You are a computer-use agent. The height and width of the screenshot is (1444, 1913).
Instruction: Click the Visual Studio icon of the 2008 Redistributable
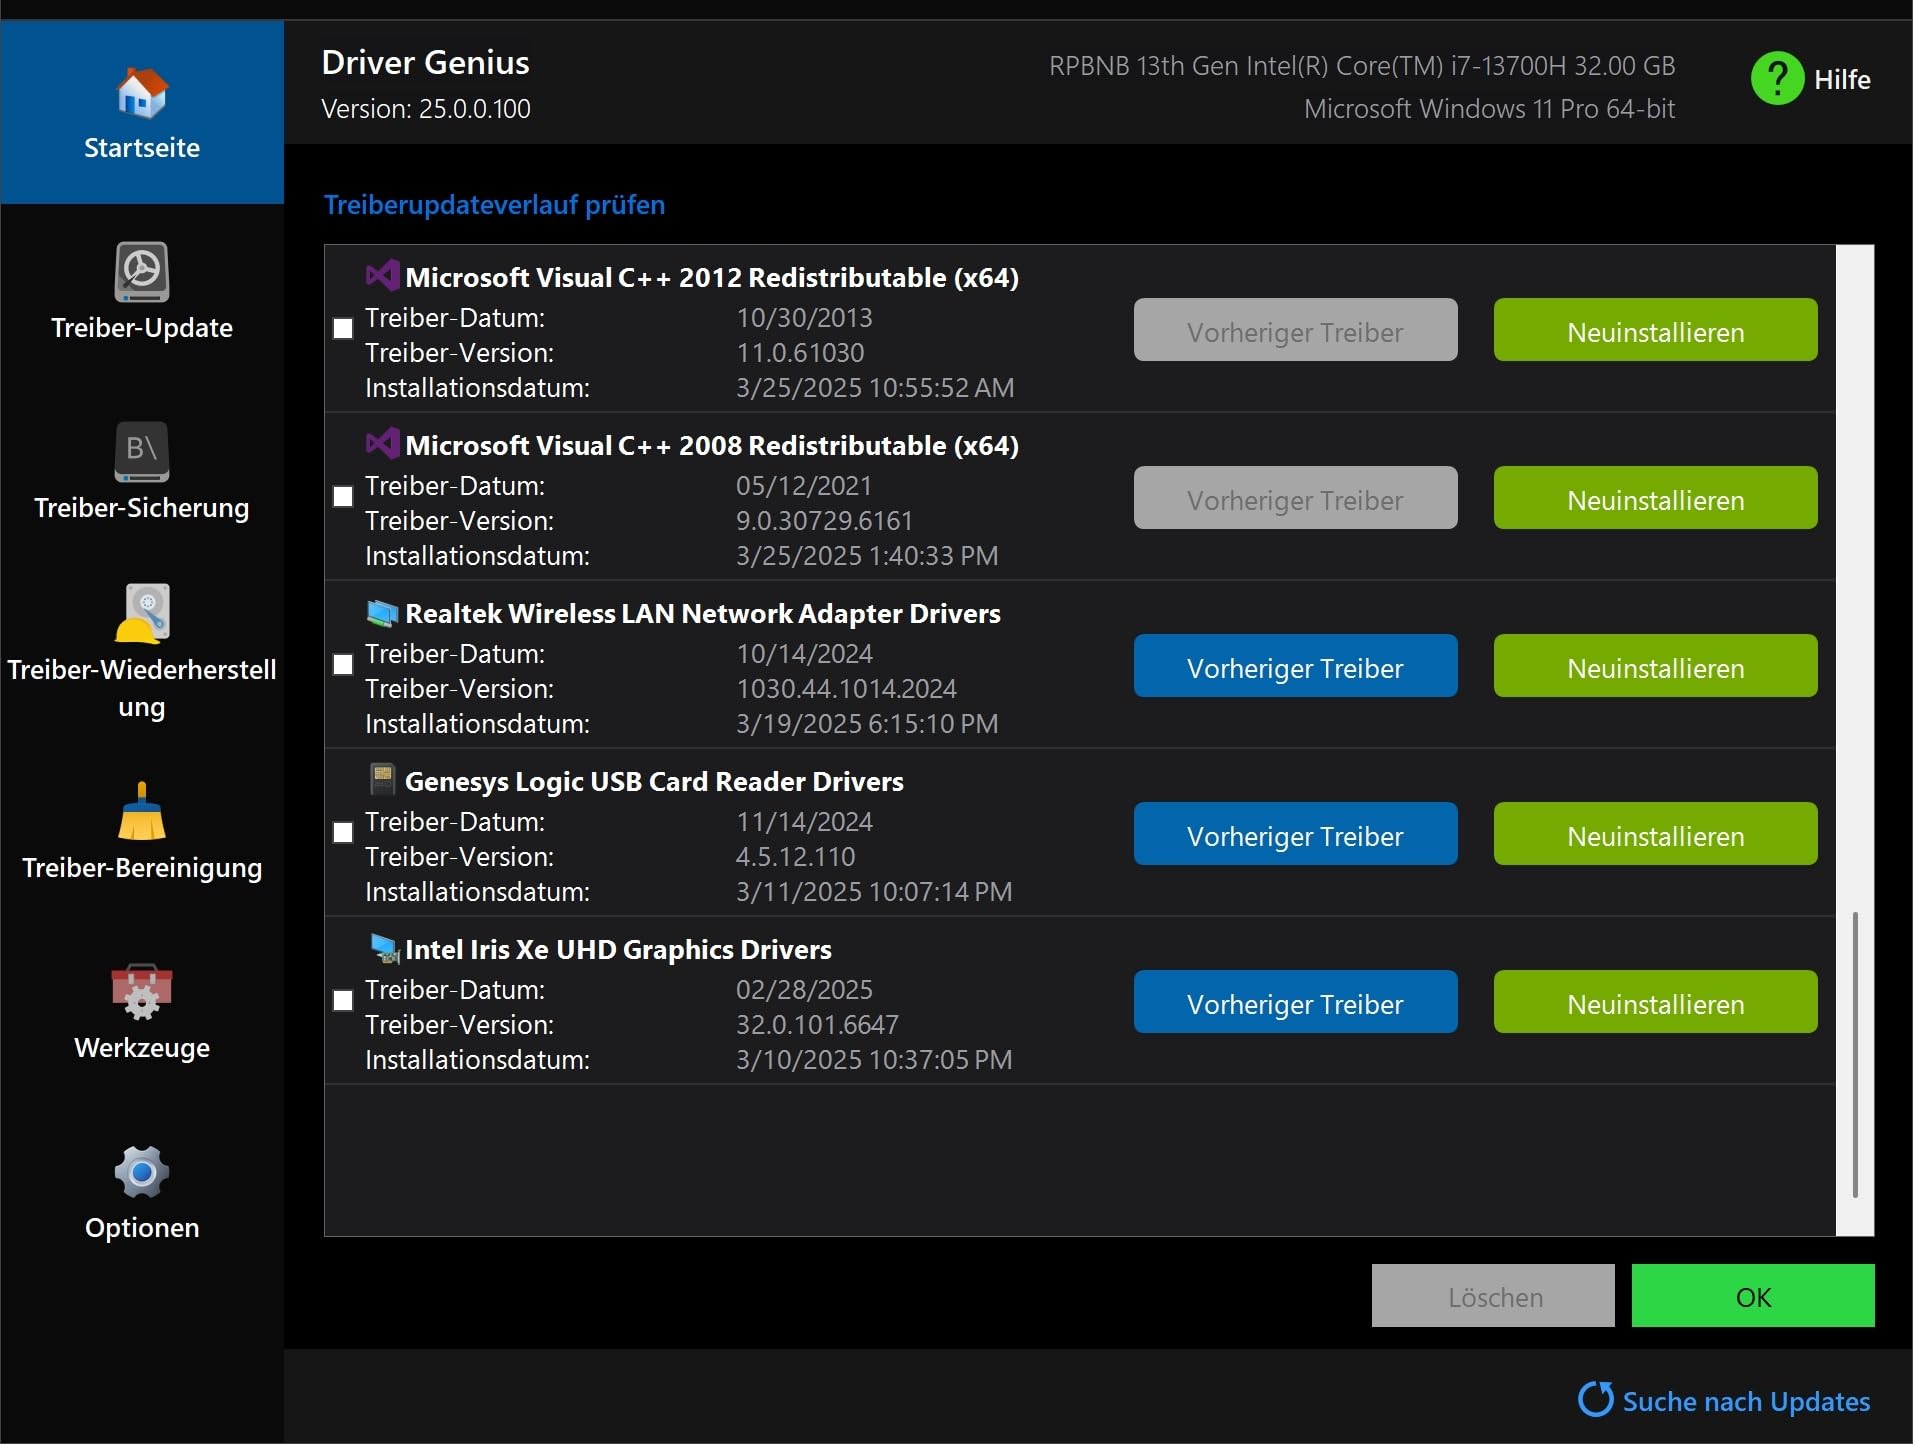(382, 444)
